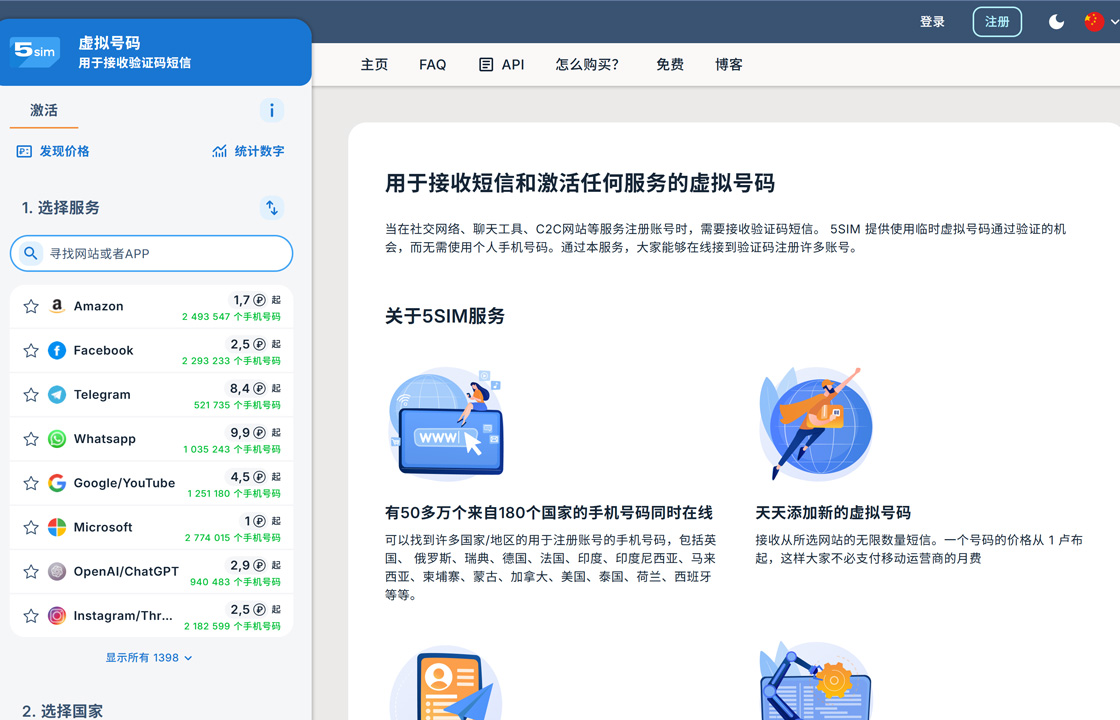The width and height of the screenshot is (1120, 720).
Task: Click the 8,4 price for Telegram
Action: point(239,389)
